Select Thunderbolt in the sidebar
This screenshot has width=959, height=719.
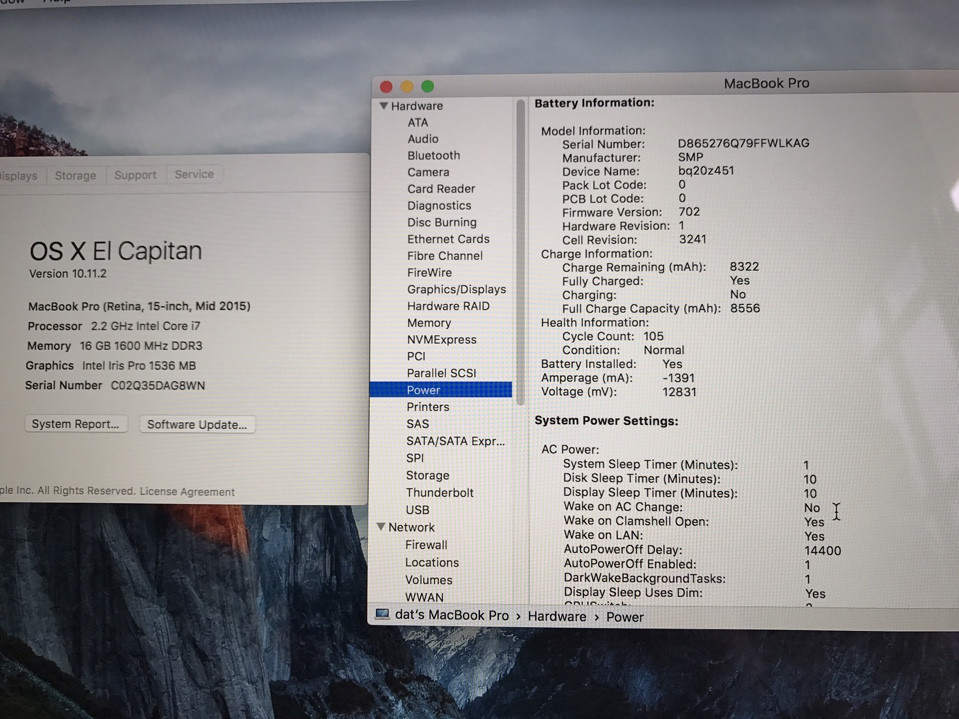(x=440, y=492)
